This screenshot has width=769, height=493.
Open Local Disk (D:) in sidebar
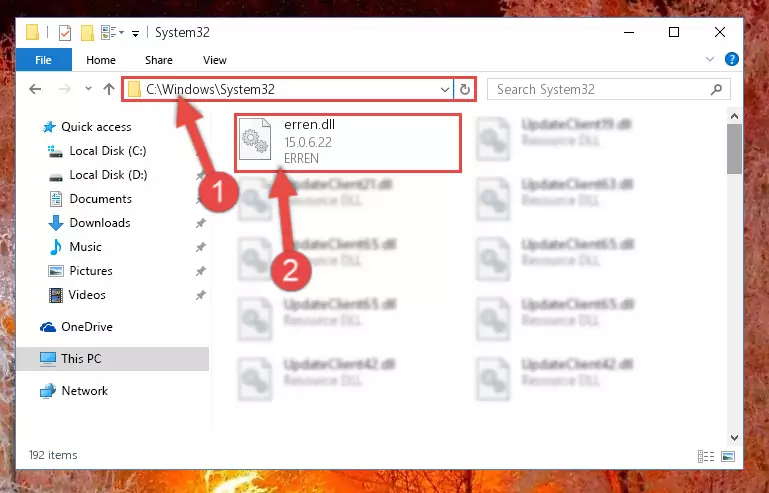tap(98, 175)
